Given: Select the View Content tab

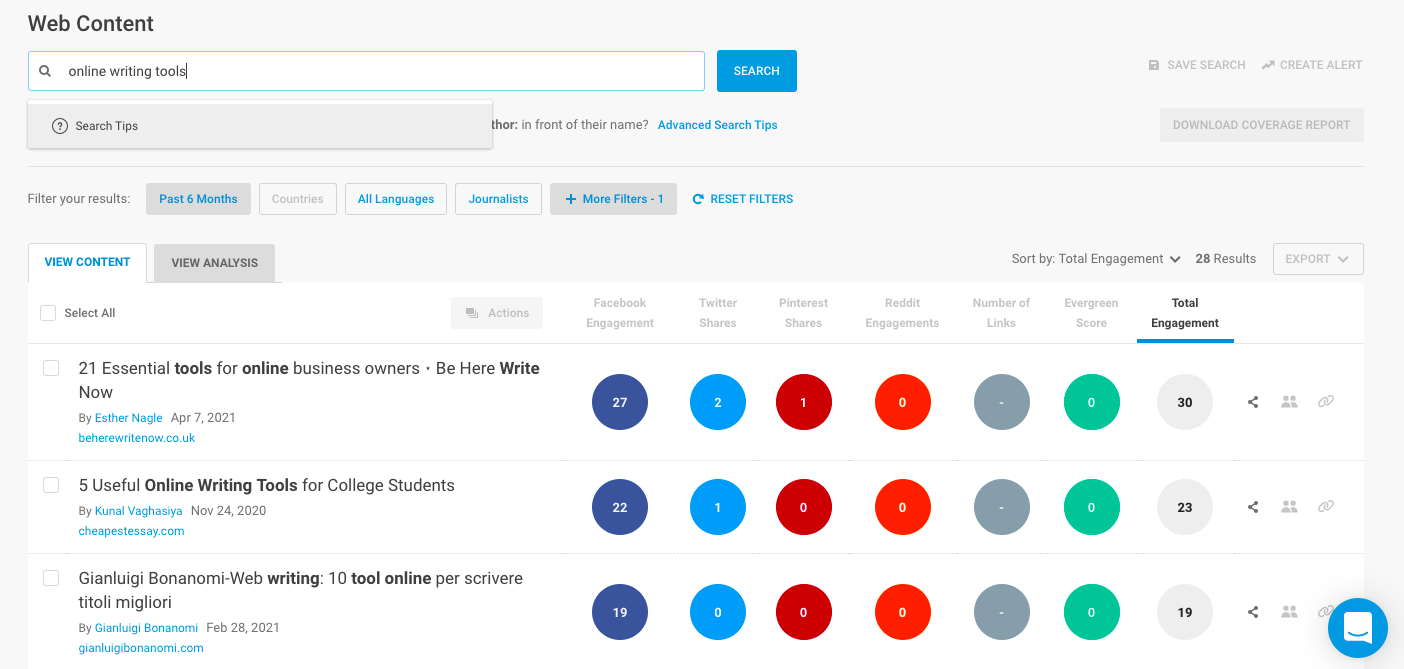Looking at the screenshot, I should point(87,262).
